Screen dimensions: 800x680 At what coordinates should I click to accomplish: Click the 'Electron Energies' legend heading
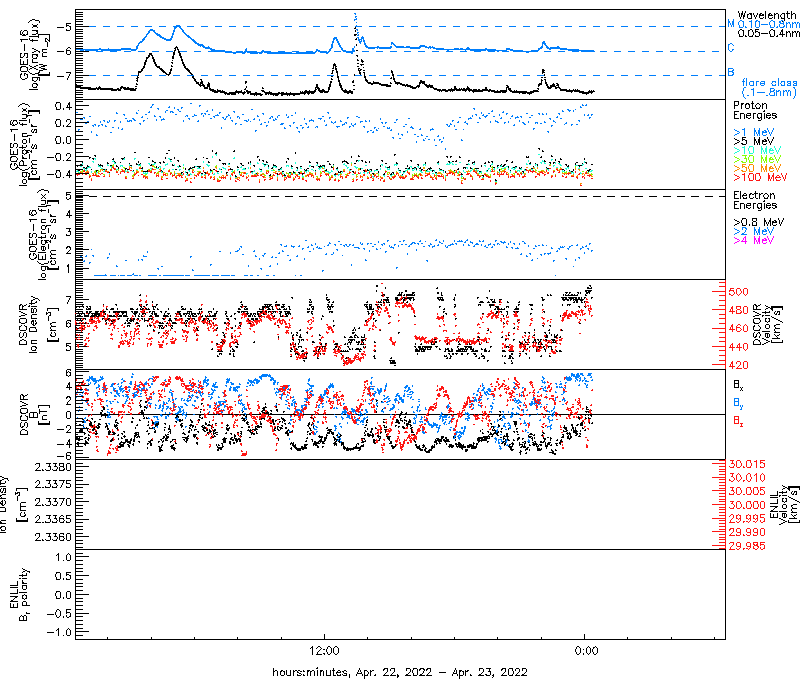pyautogui.click(x=755, y=200)
